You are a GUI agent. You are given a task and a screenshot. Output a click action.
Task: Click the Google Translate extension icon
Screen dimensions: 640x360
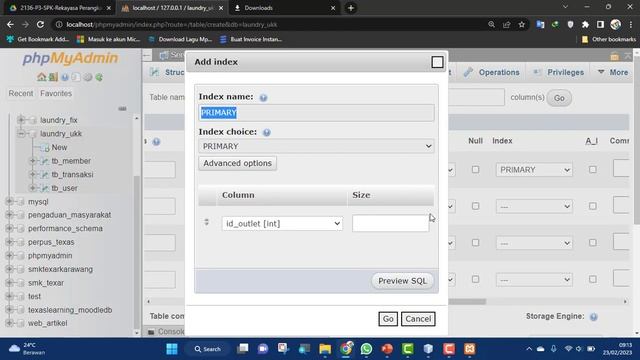click(540, 24)
